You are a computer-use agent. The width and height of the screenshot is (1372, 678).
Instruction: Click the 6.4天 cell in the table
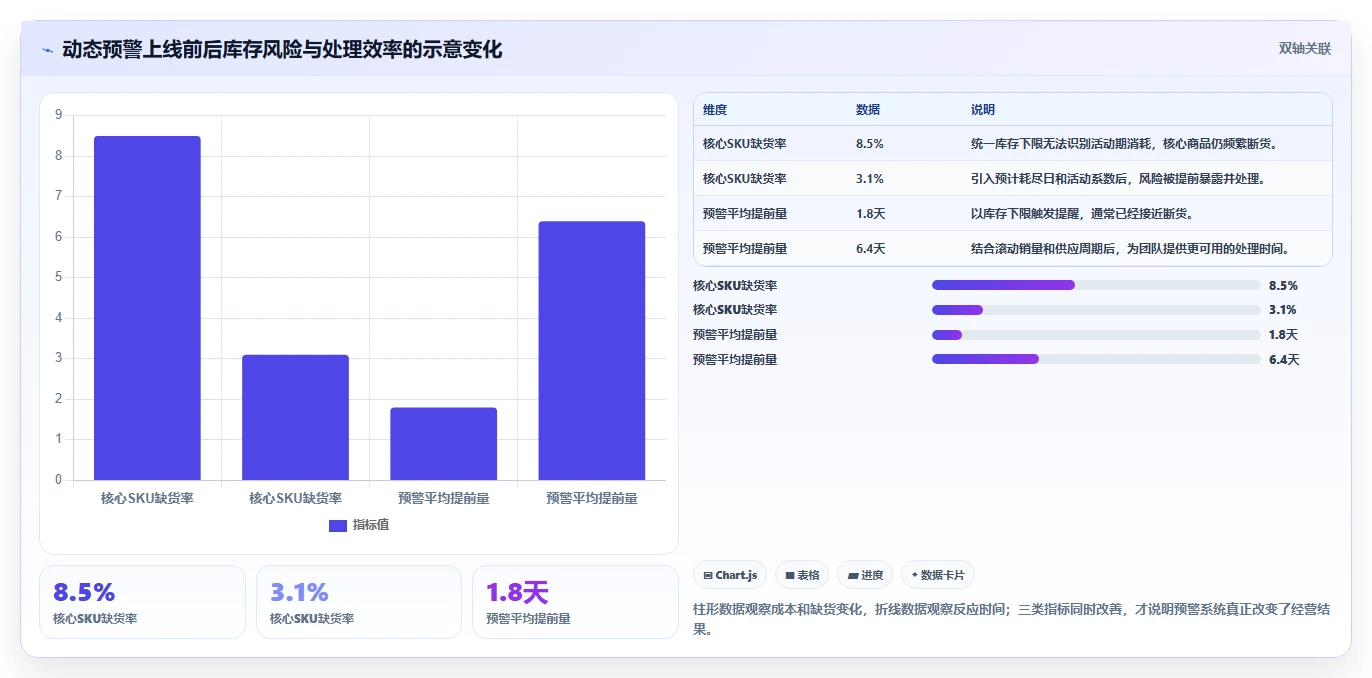coord(871,249)
